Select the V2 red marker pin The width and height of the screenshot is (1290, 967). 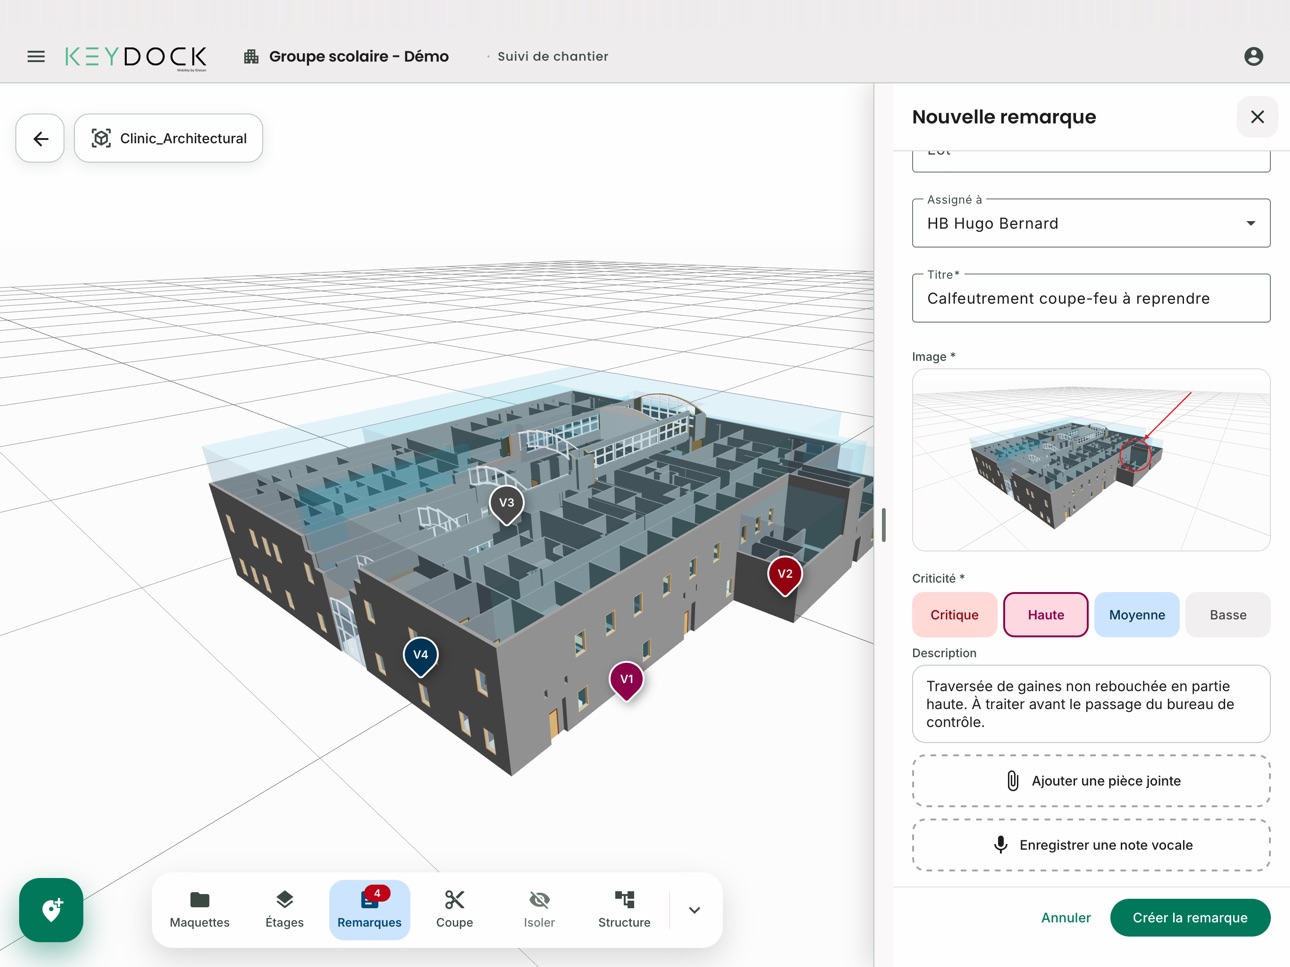click(785, 576)
